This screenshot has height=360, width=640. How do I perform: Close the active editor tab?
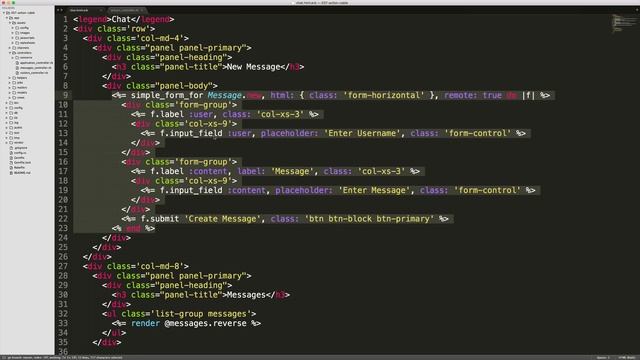click(x=101, y=10)
